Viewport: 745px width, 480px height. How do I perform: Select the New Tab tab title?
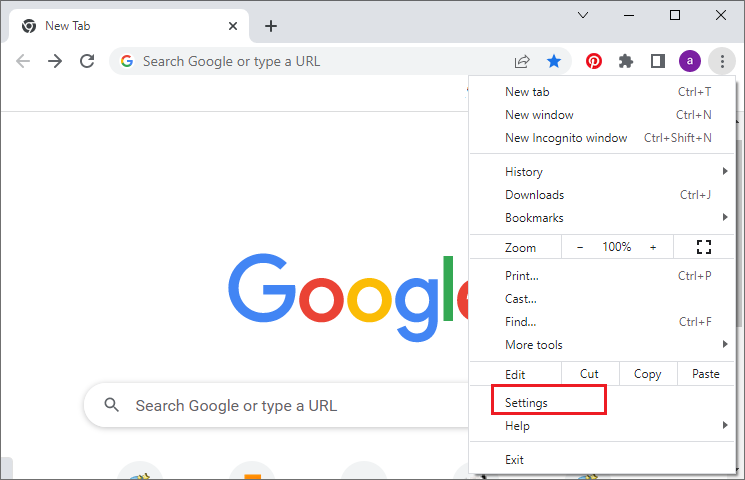tap(67, 26)
